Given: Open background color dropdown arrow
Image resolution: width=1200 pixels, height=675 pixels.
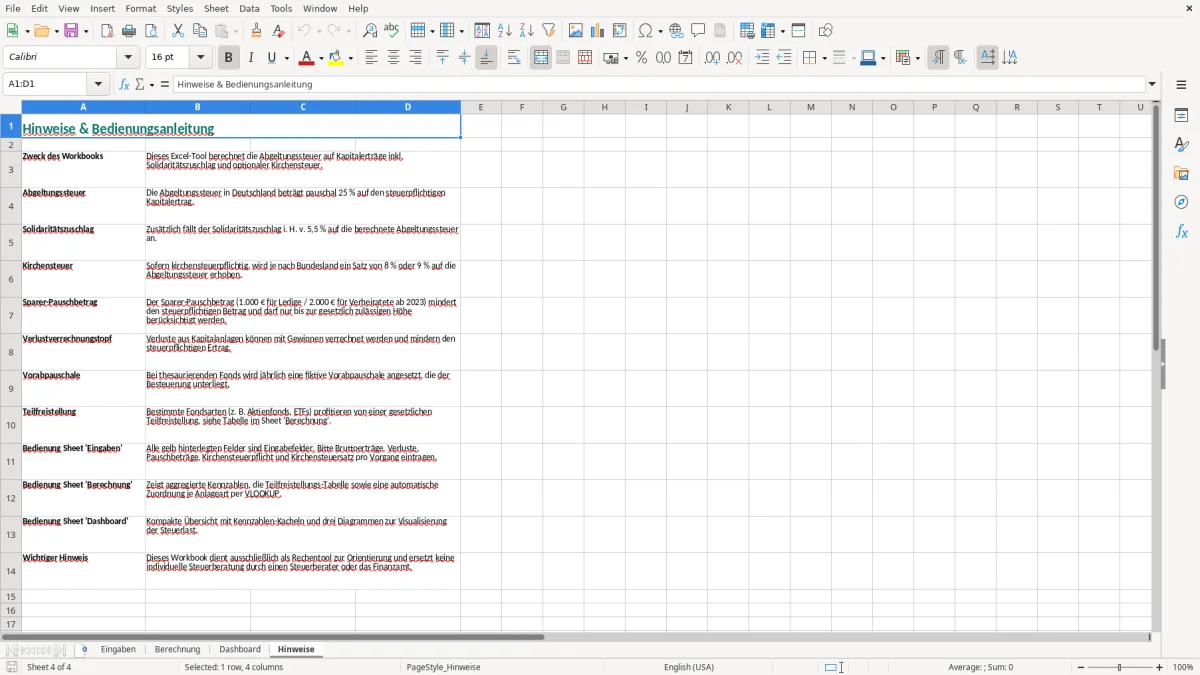Looking at the screenshot, I should [x=350, y=58].
